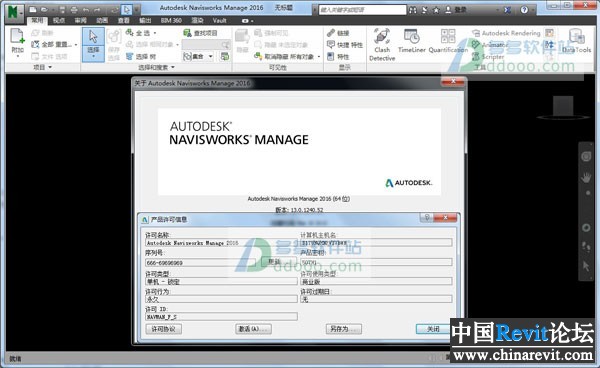600x368 pixels.
Task: Click the 另存为 (Save As) button
Action: 344,329
